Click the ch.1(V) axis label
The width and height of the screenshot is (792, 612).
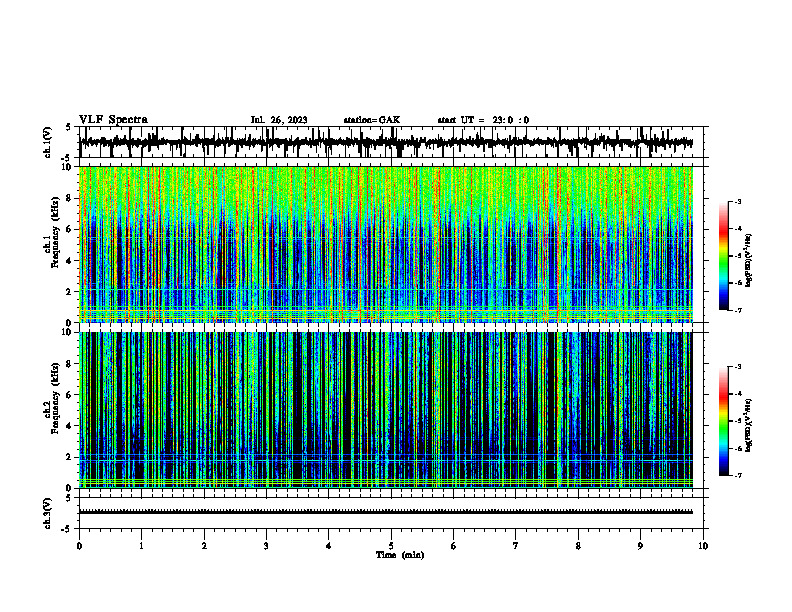[x=48, y=142]
